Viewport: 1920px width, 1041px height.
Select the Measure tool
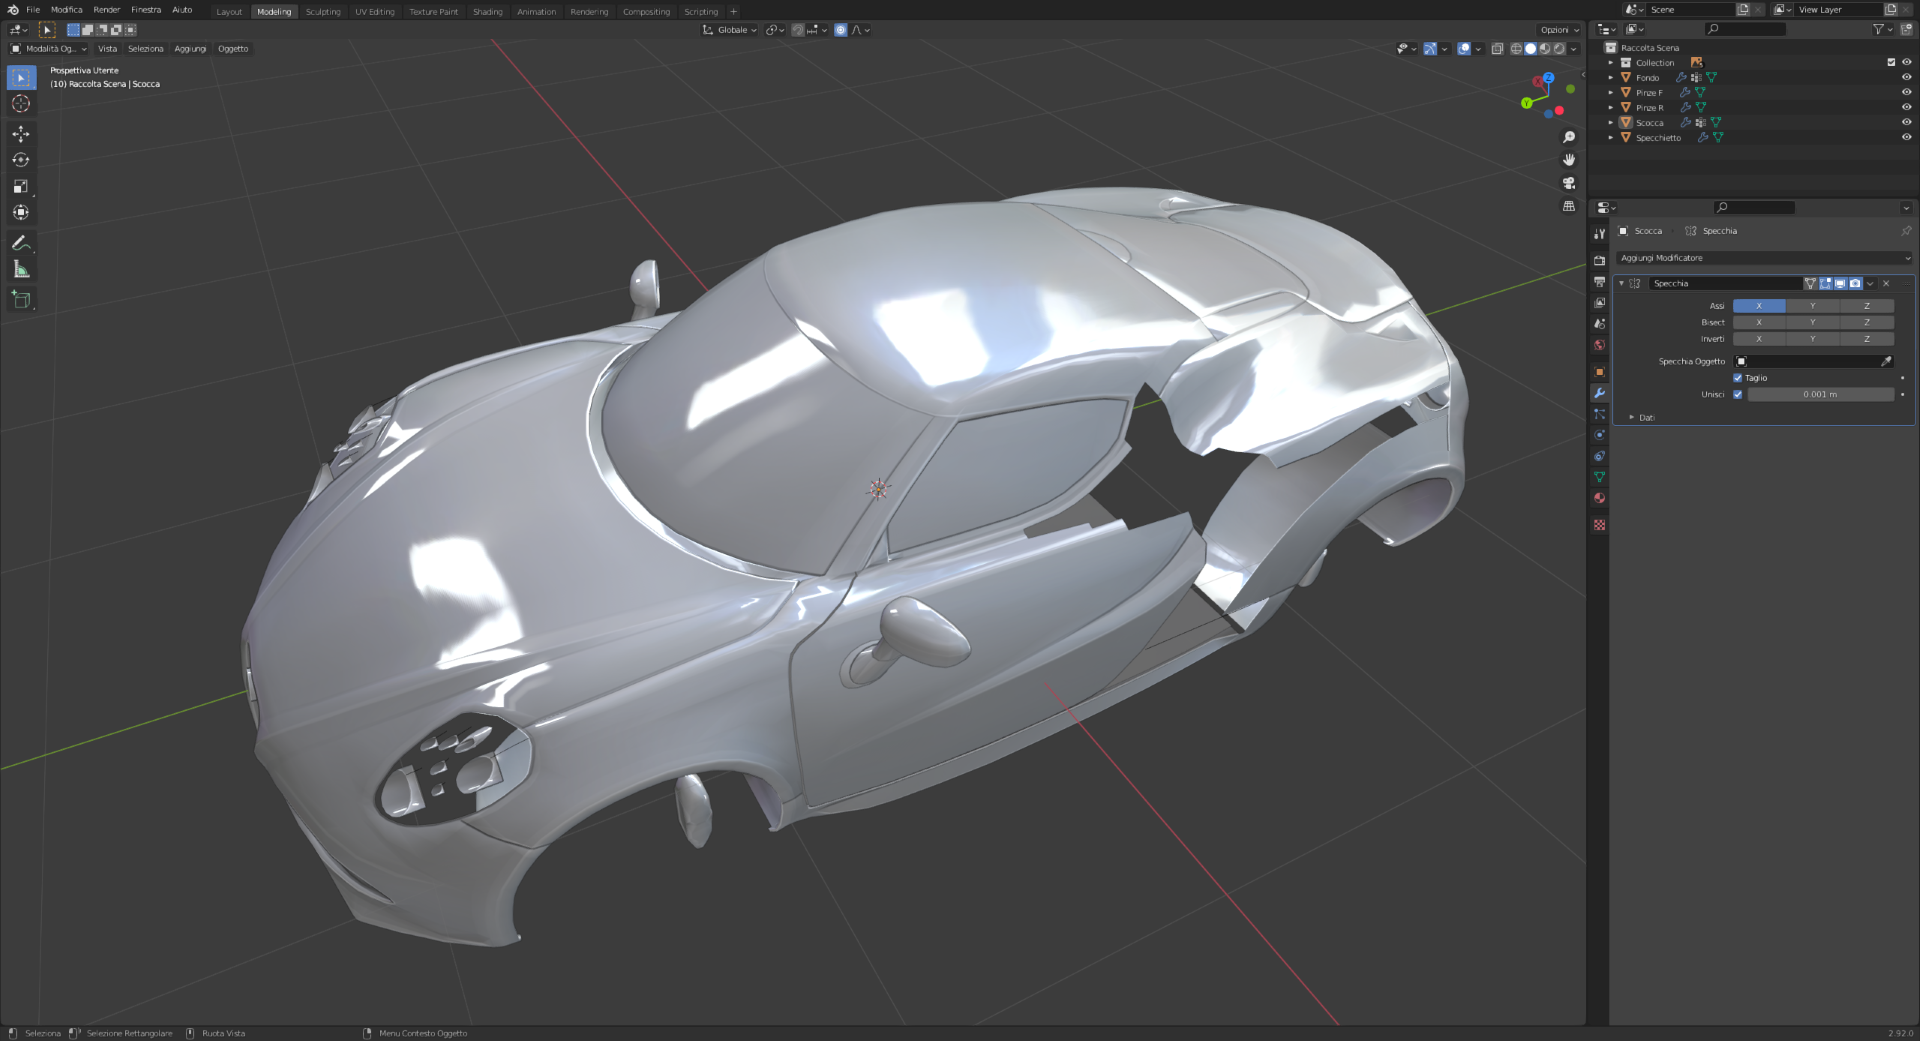pyautogui.click(x=21, y=269)
